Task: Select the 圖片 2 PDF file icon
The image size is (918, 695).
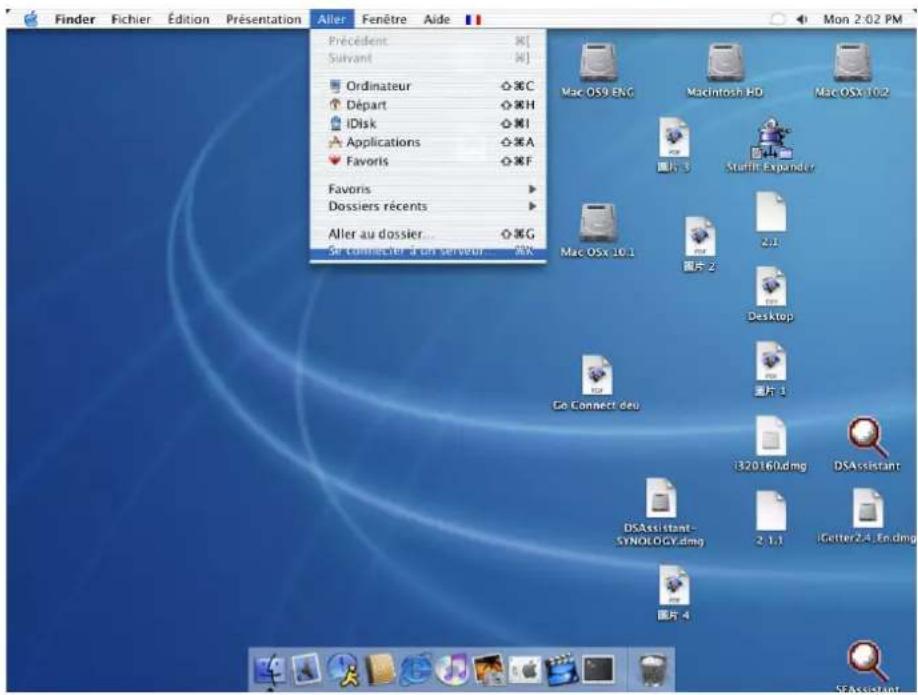Action: tap(700, 237)
